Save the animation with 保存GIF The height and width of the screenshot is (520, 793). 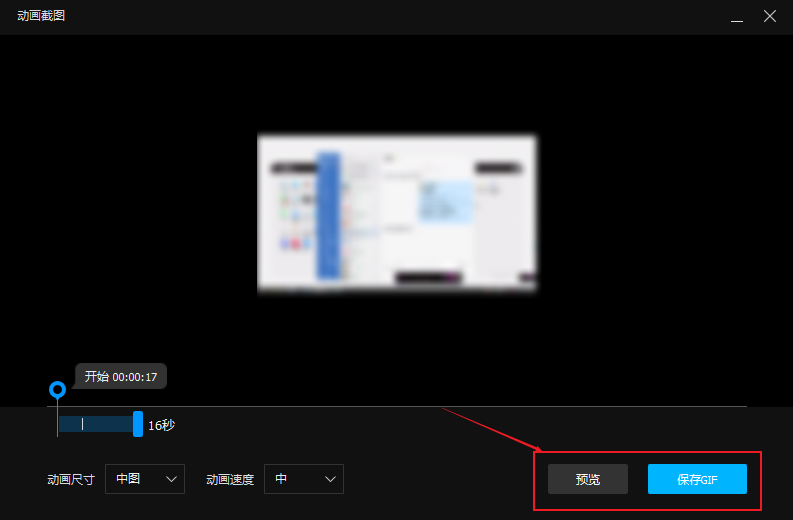point(697,479)
